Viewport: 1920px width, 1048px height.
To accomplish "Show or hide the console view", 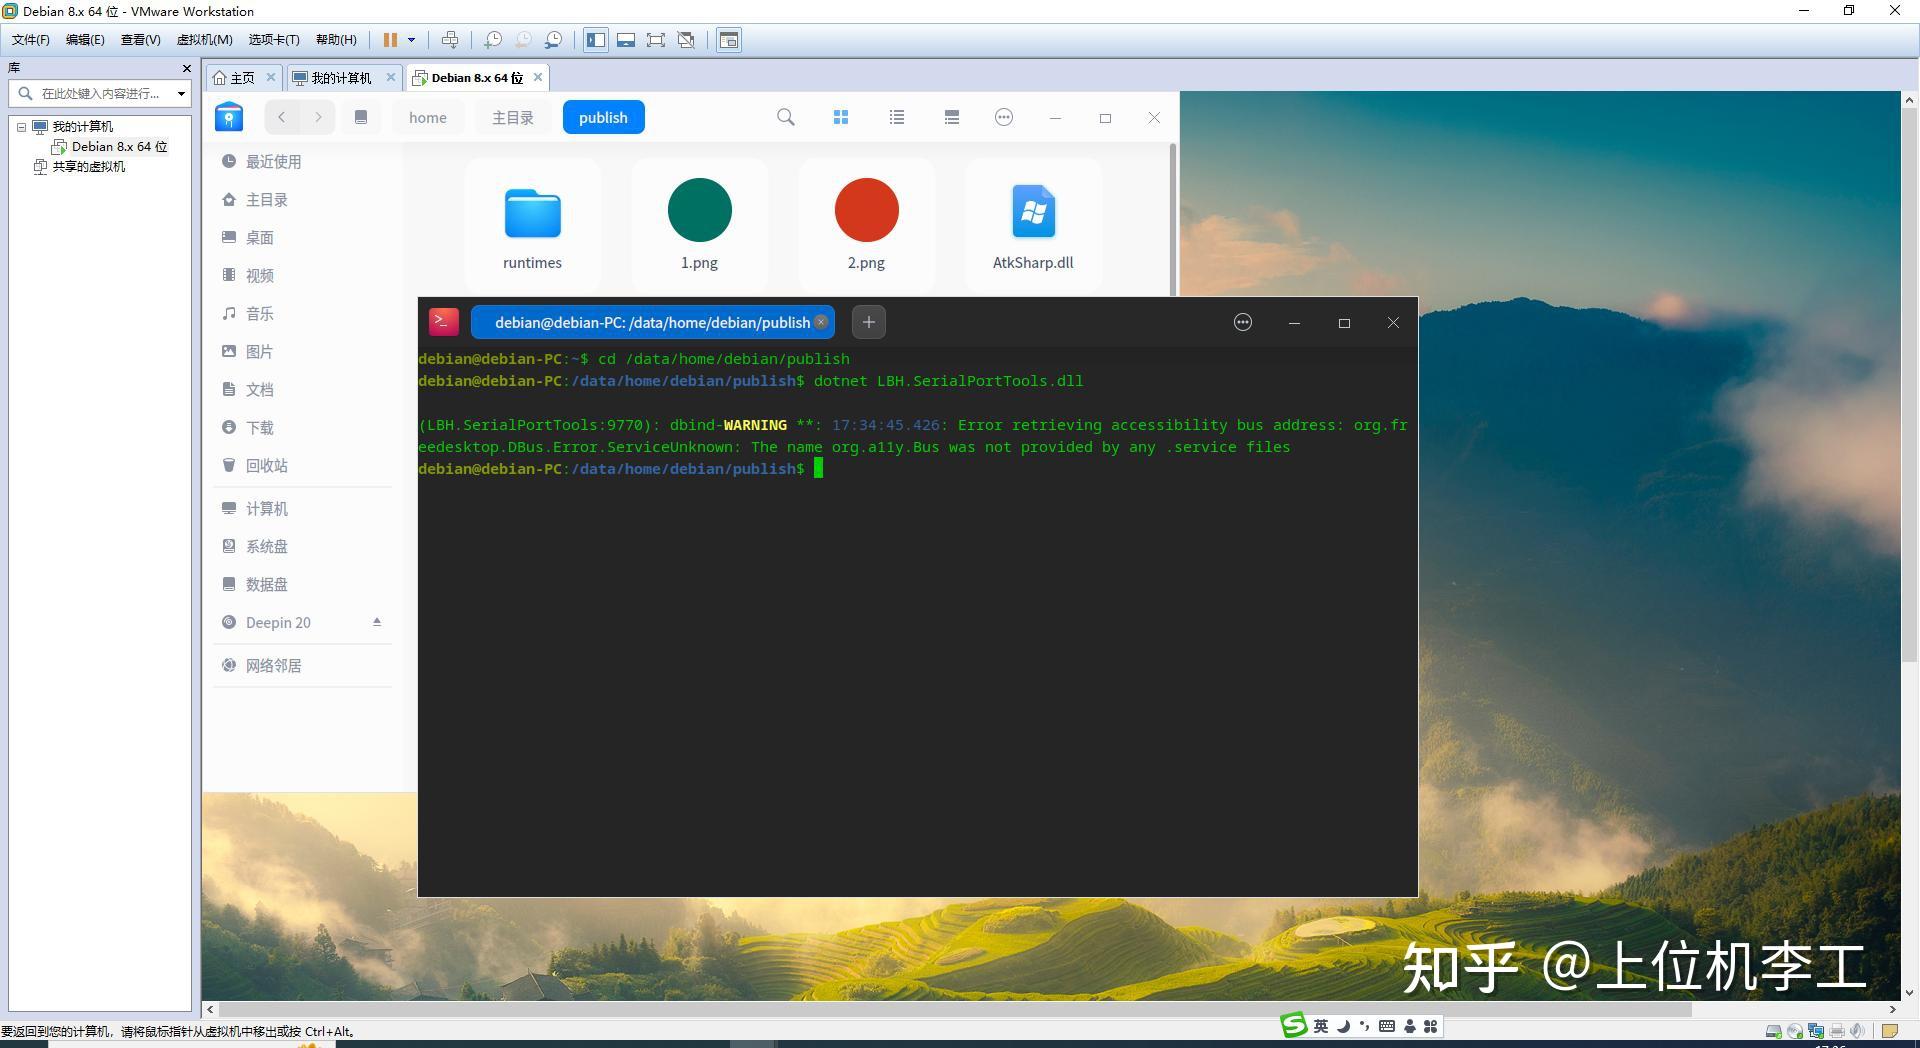I will 627,40.
